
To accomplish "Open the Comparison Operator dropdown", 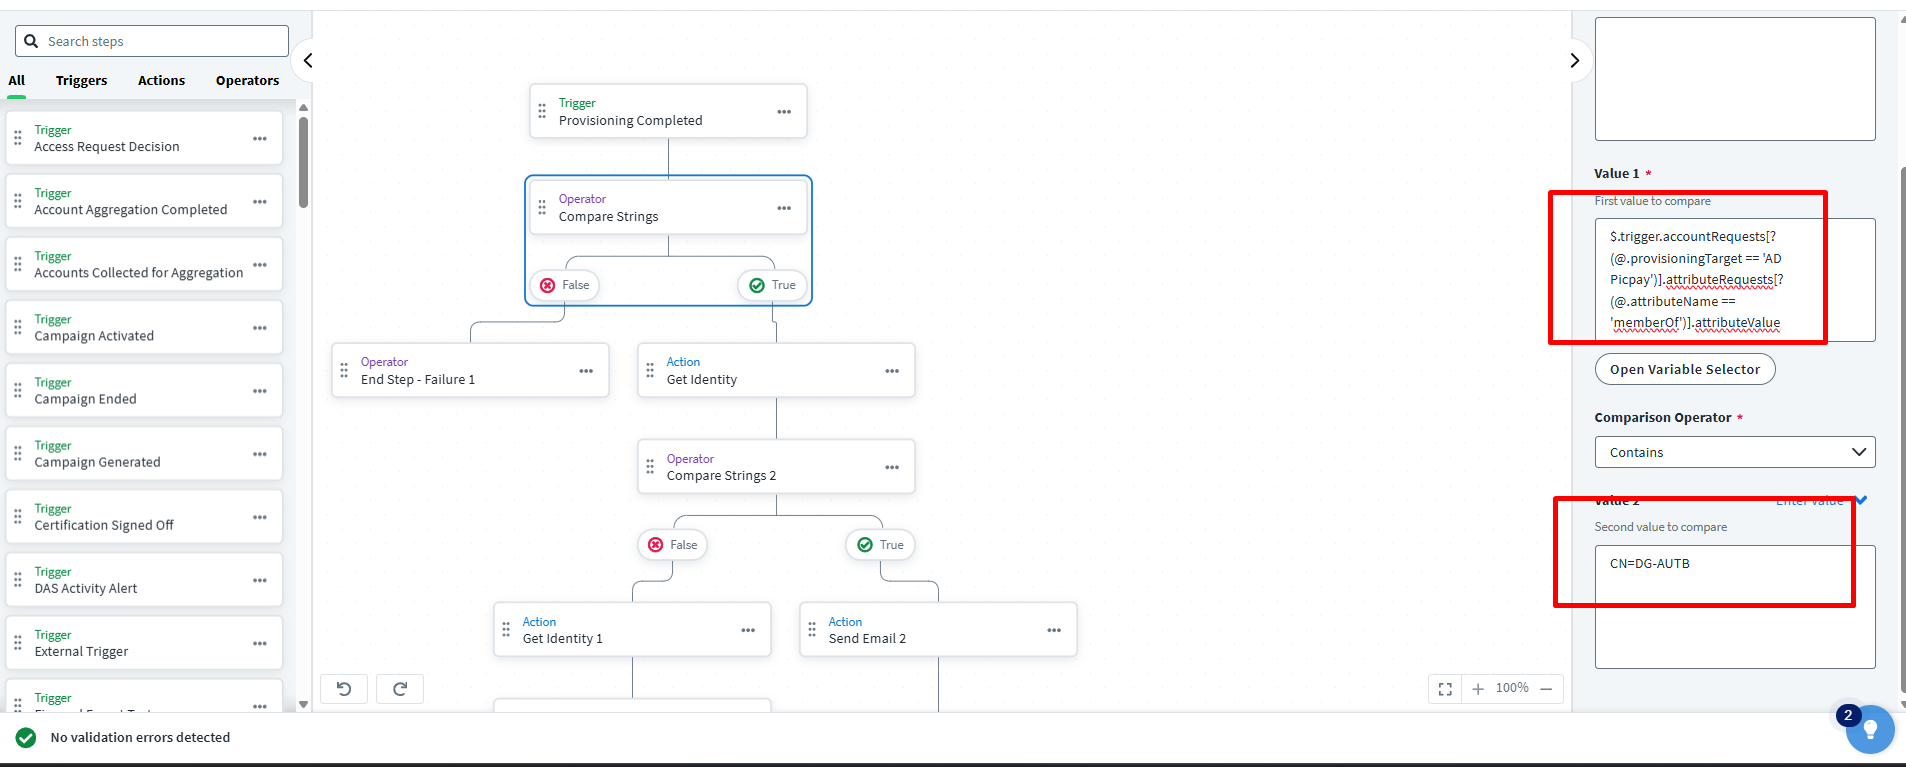I will 1734,452.
